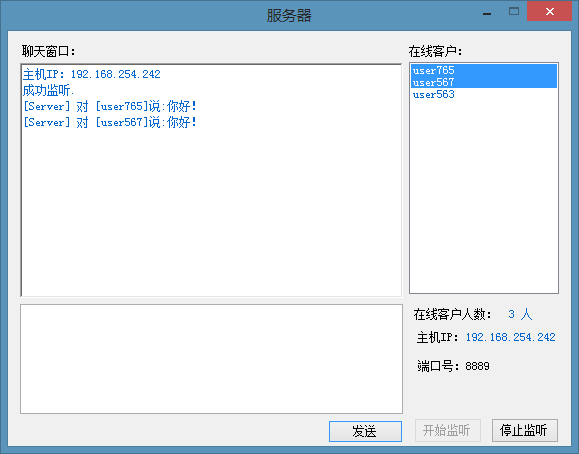Click chat line addressed to [user567]

110,122
